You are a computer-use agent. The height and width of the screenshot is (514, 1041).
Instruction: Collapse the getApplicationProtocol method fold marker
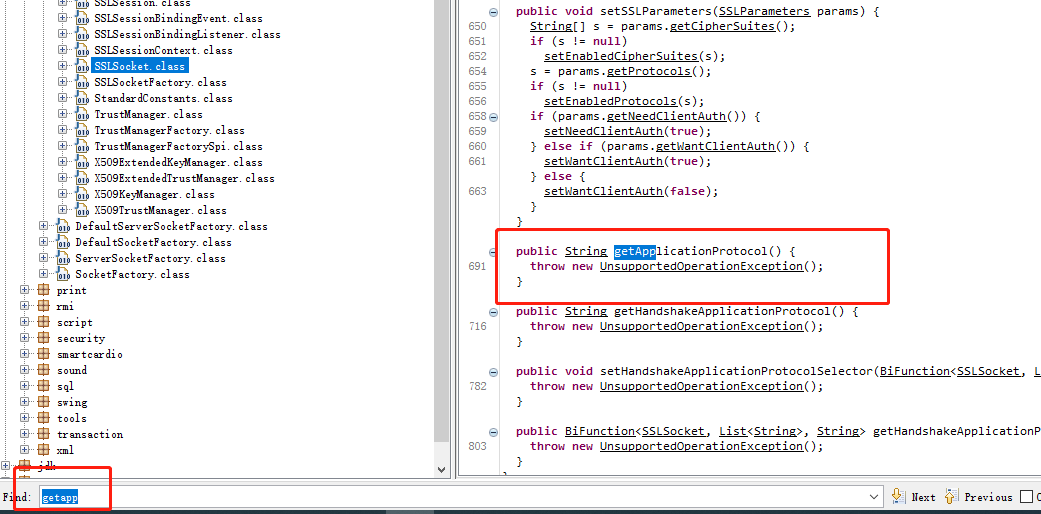pos(493,252)
